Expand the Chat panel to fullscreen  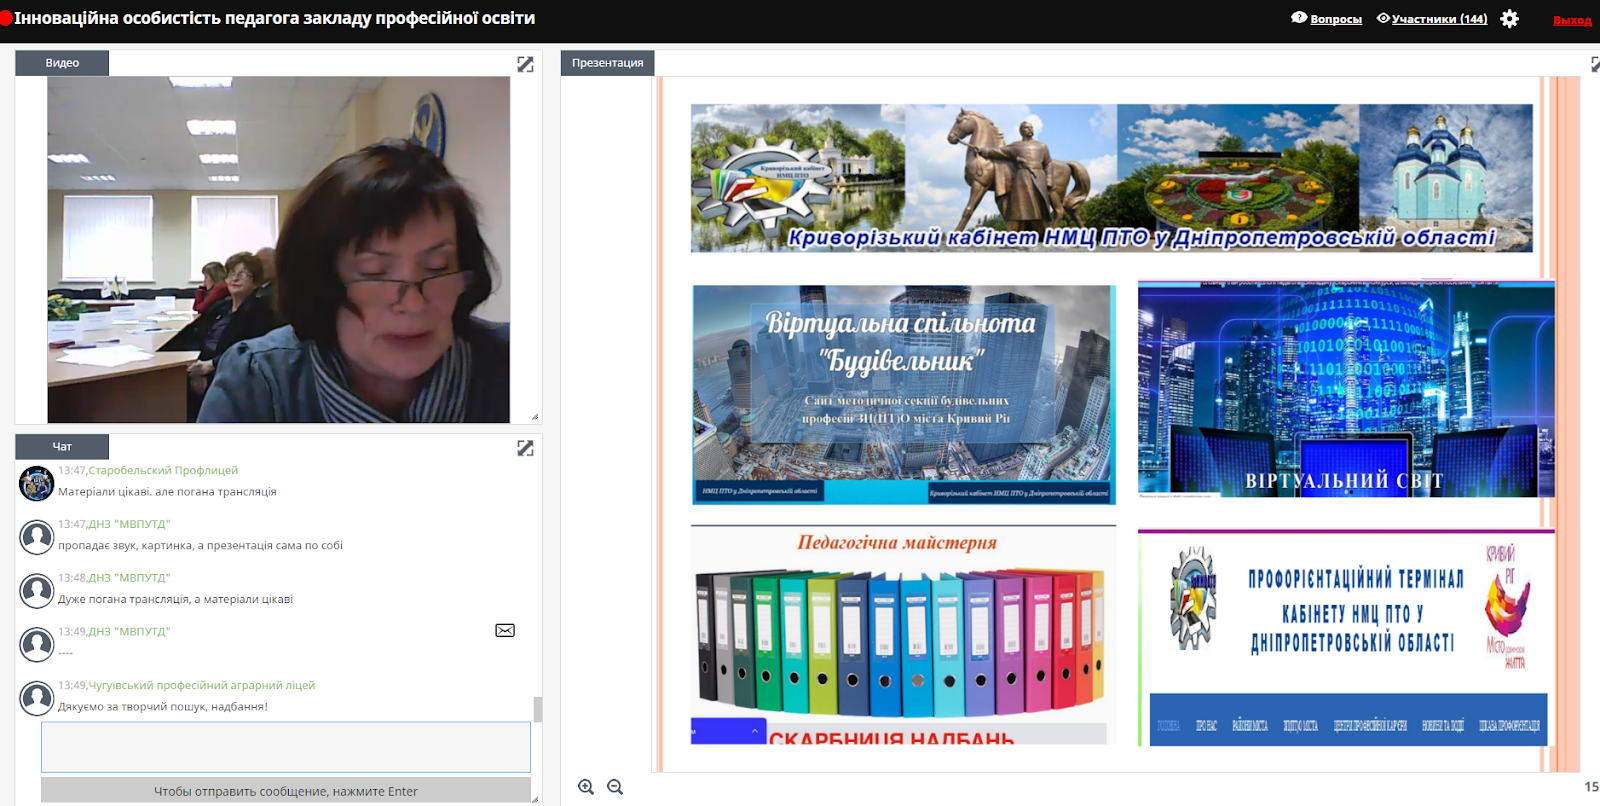525,448
